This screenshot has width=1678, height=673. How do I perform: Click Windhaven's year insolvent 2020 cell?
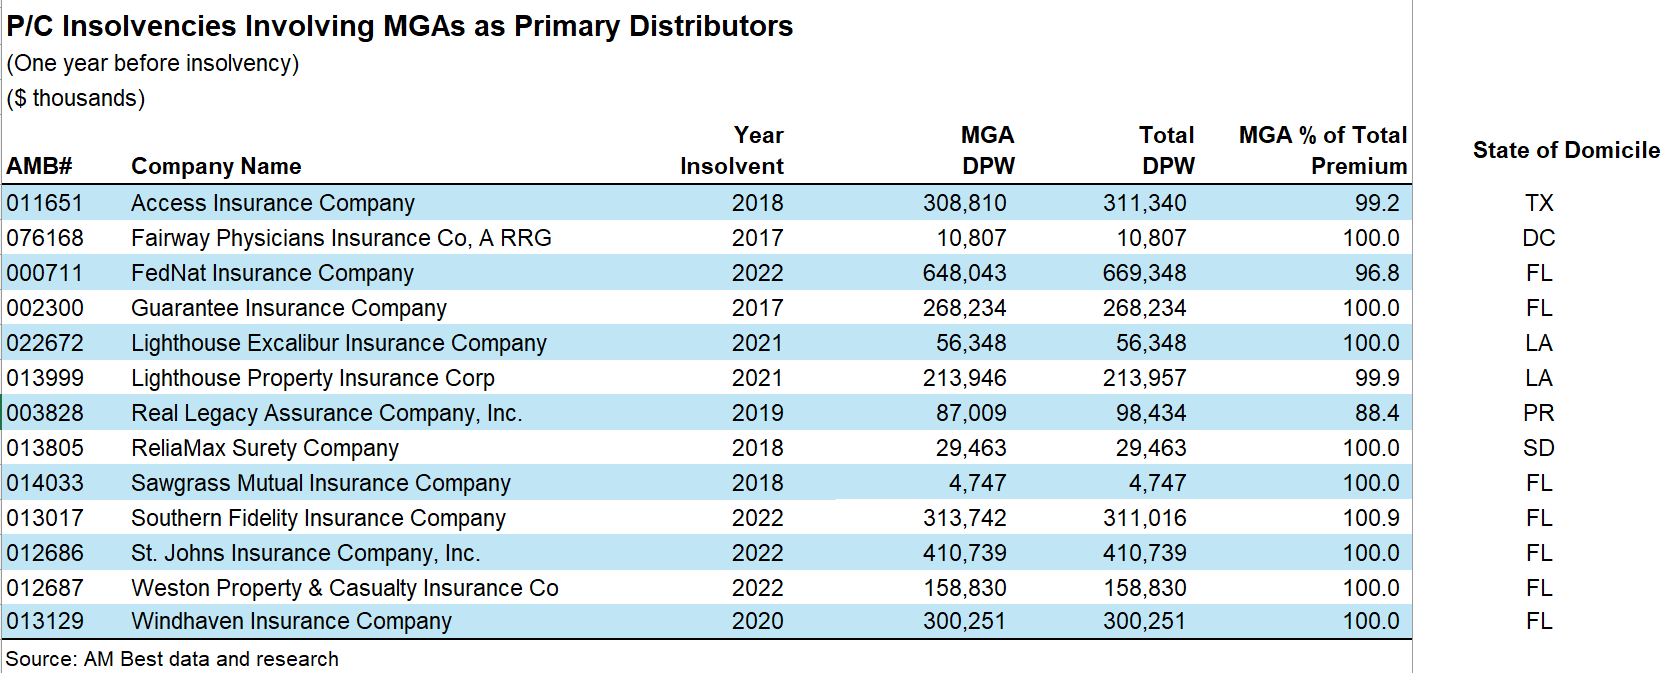coord(757,621)
